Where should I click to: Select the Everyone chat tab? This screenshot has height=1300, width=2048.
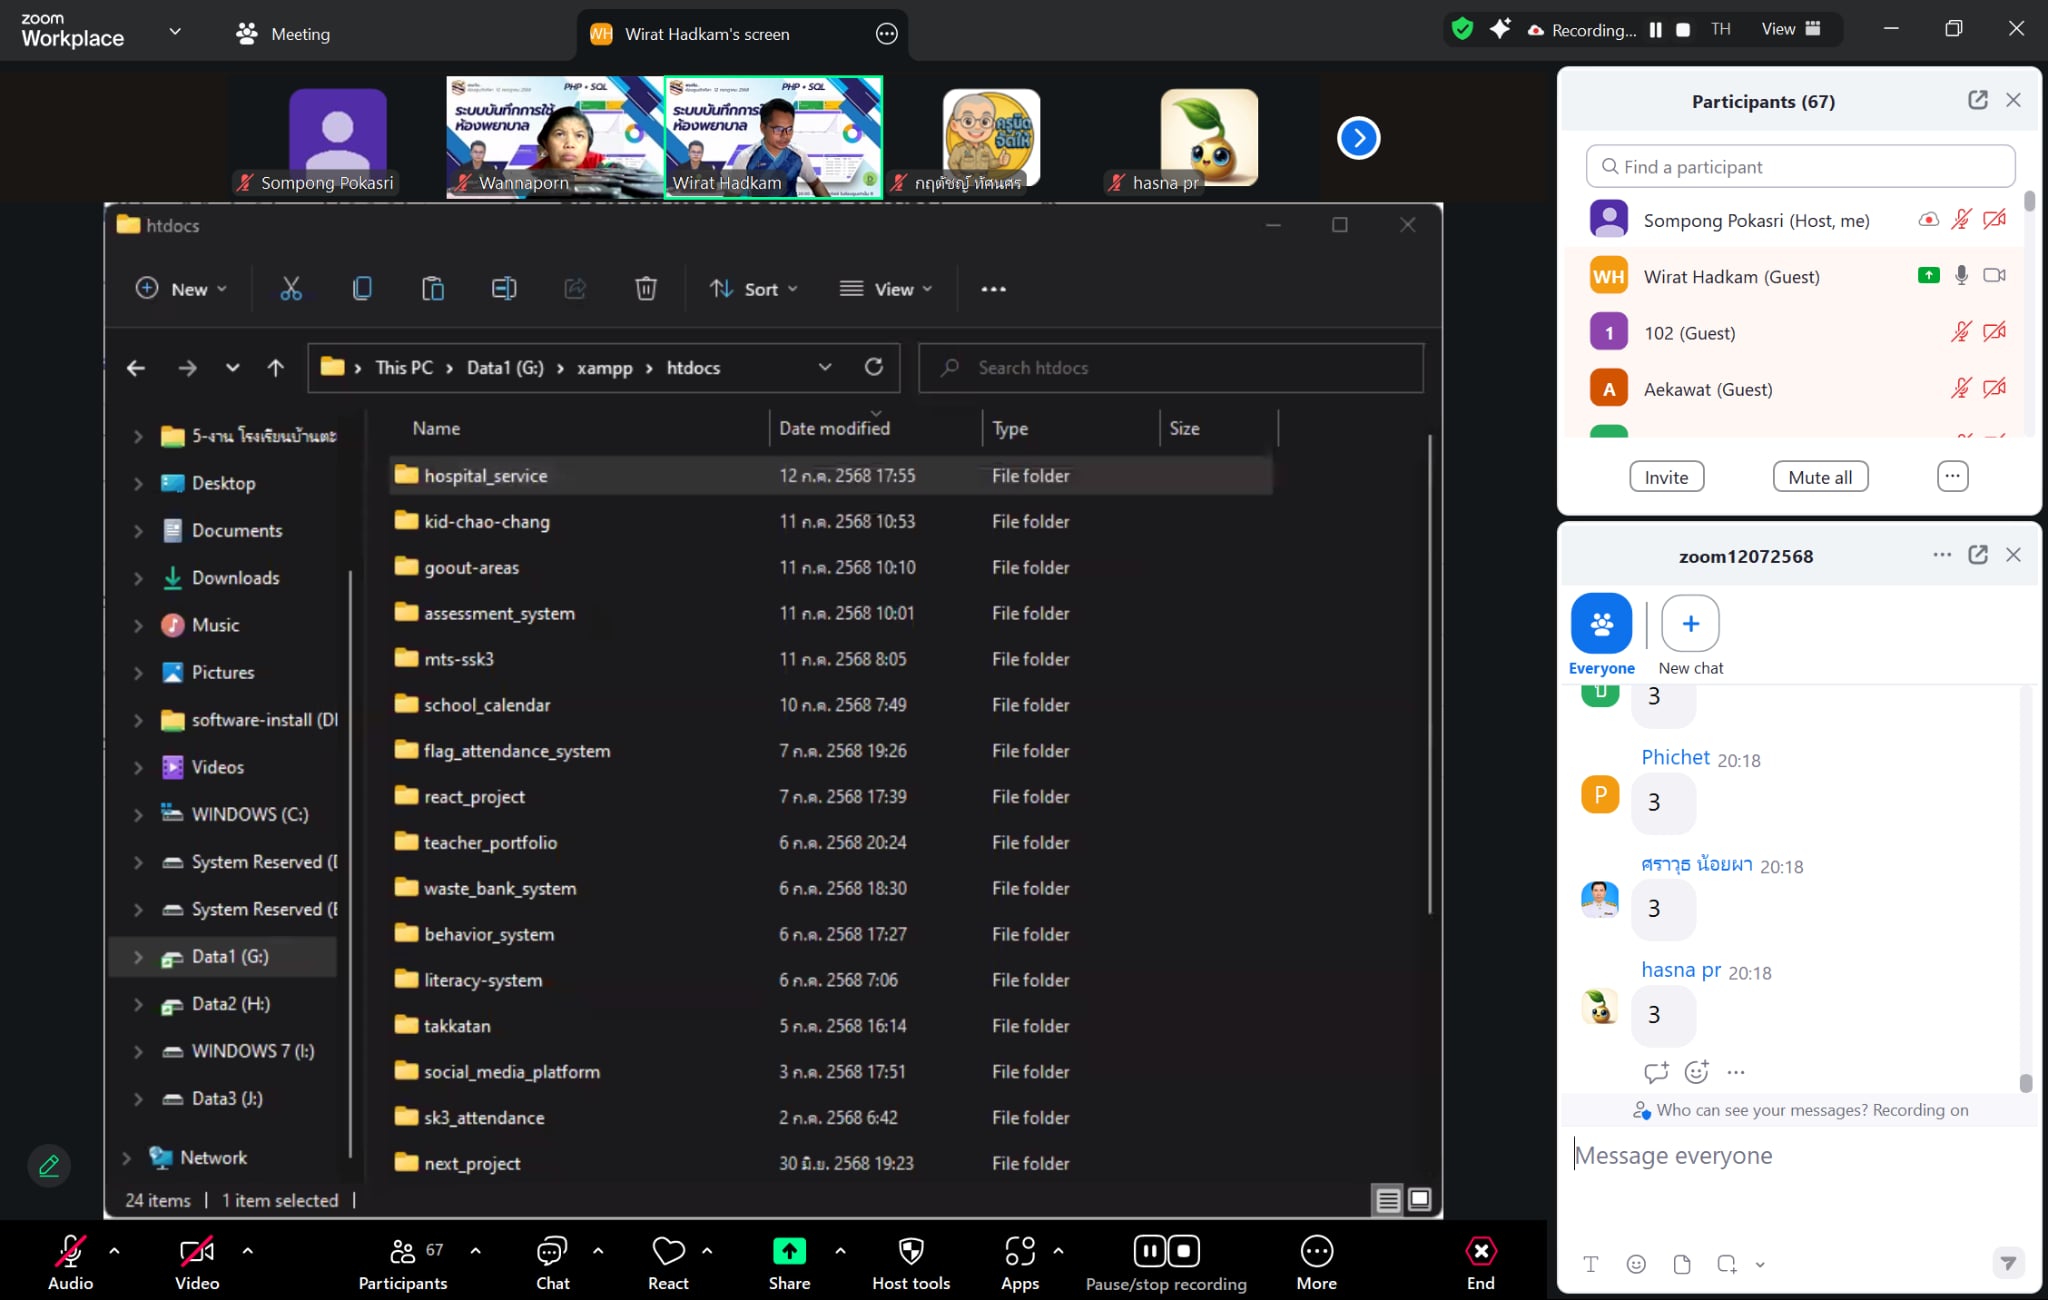click(x=1601, y=623)
